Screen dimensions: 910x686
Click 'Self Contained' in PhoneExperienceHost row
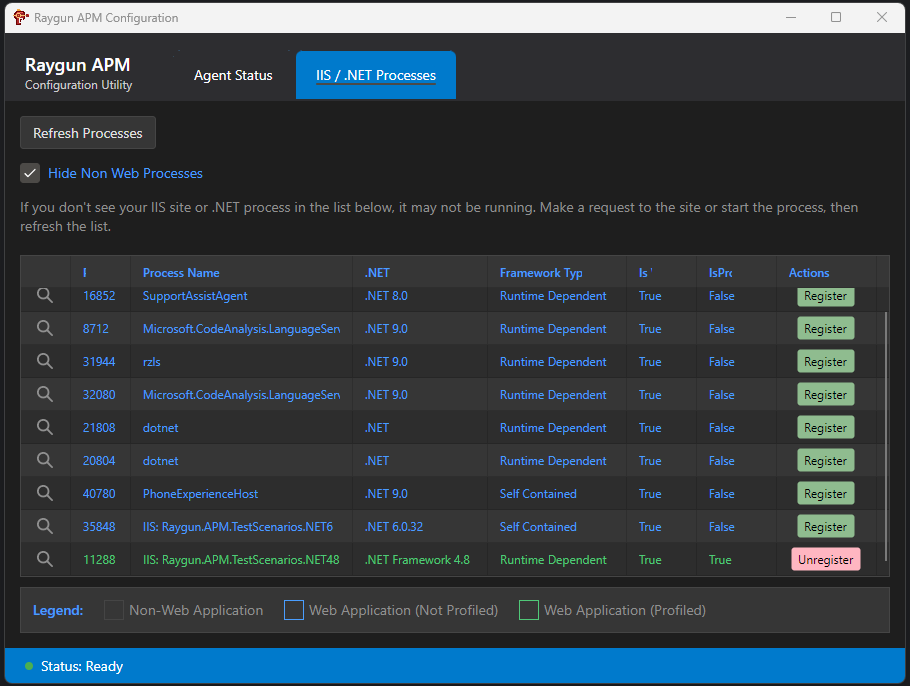(538, 494)
